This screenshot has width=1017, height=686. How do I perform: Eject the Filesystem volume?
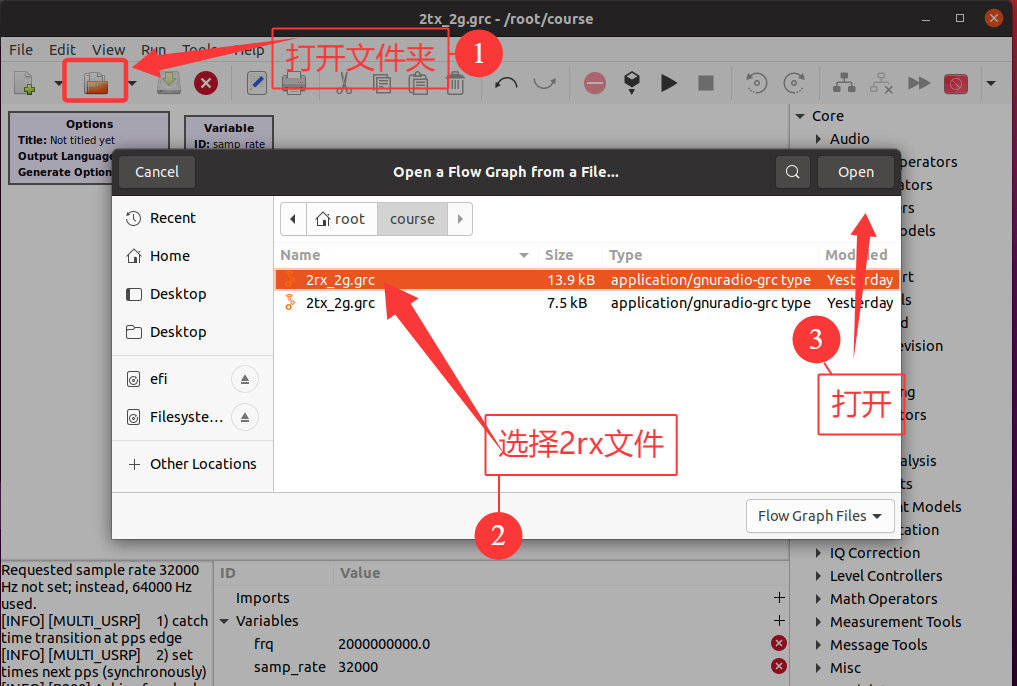tap(245, 417)
